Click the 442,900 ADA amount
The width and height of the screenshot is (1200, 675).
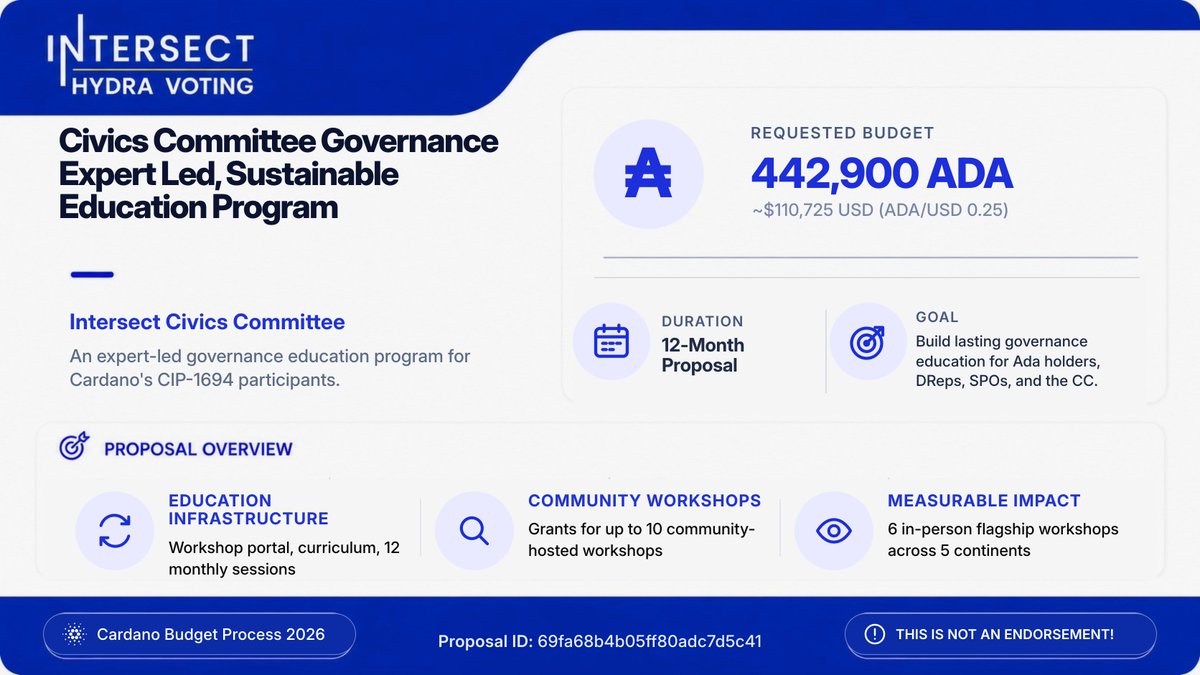(881, 174)
